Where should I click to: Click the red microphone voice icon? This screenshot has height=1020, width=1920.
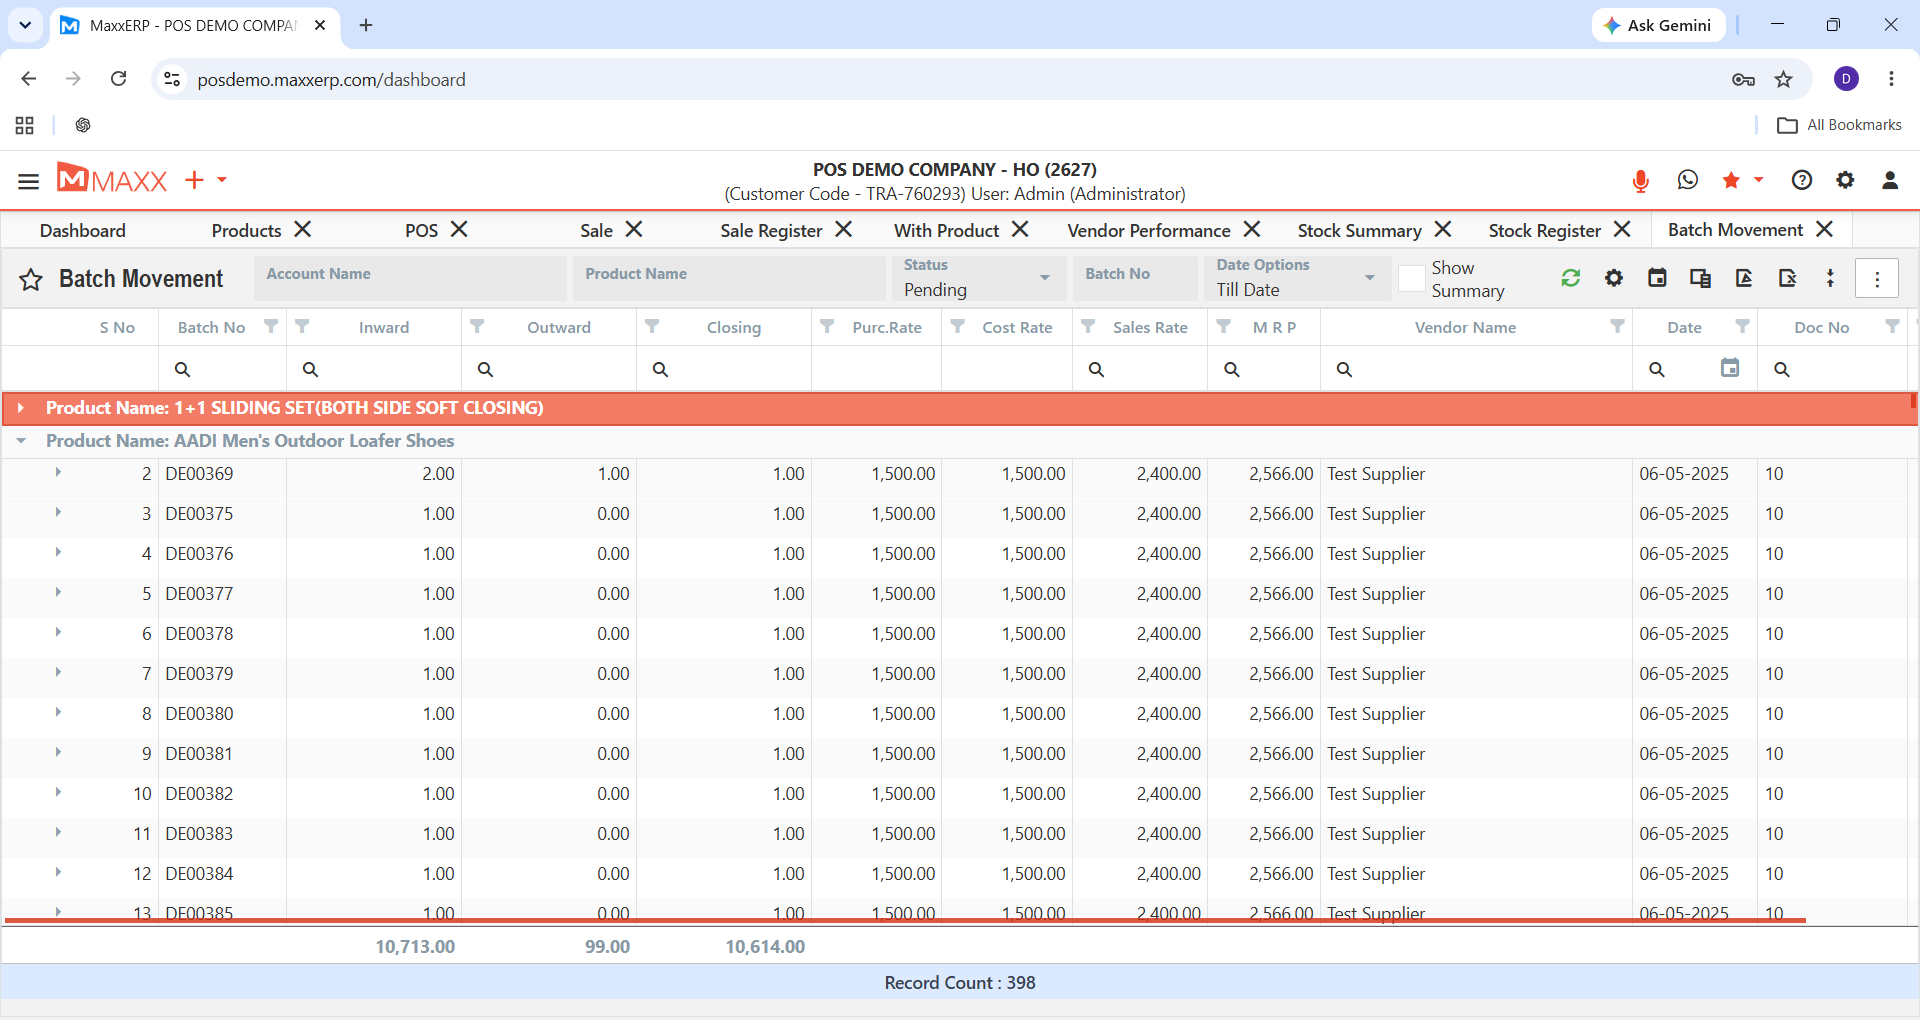pyautogui.click(x=1640, y=180)
